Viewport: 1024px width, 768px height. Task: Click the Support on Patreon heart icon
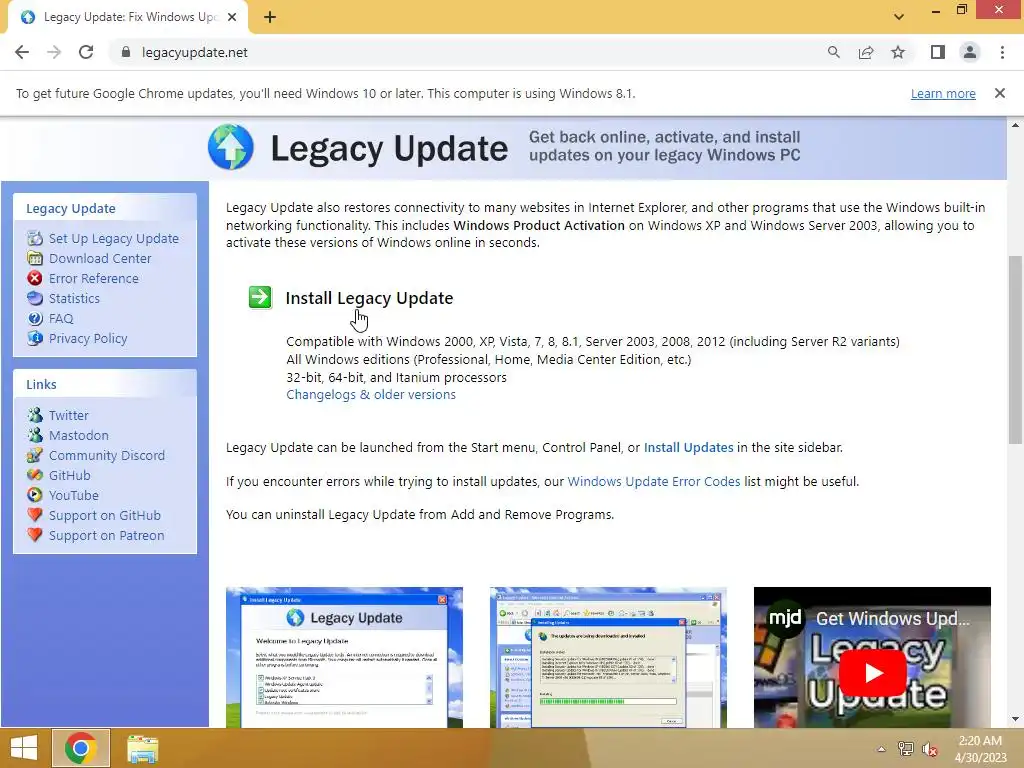coord(35,536)
